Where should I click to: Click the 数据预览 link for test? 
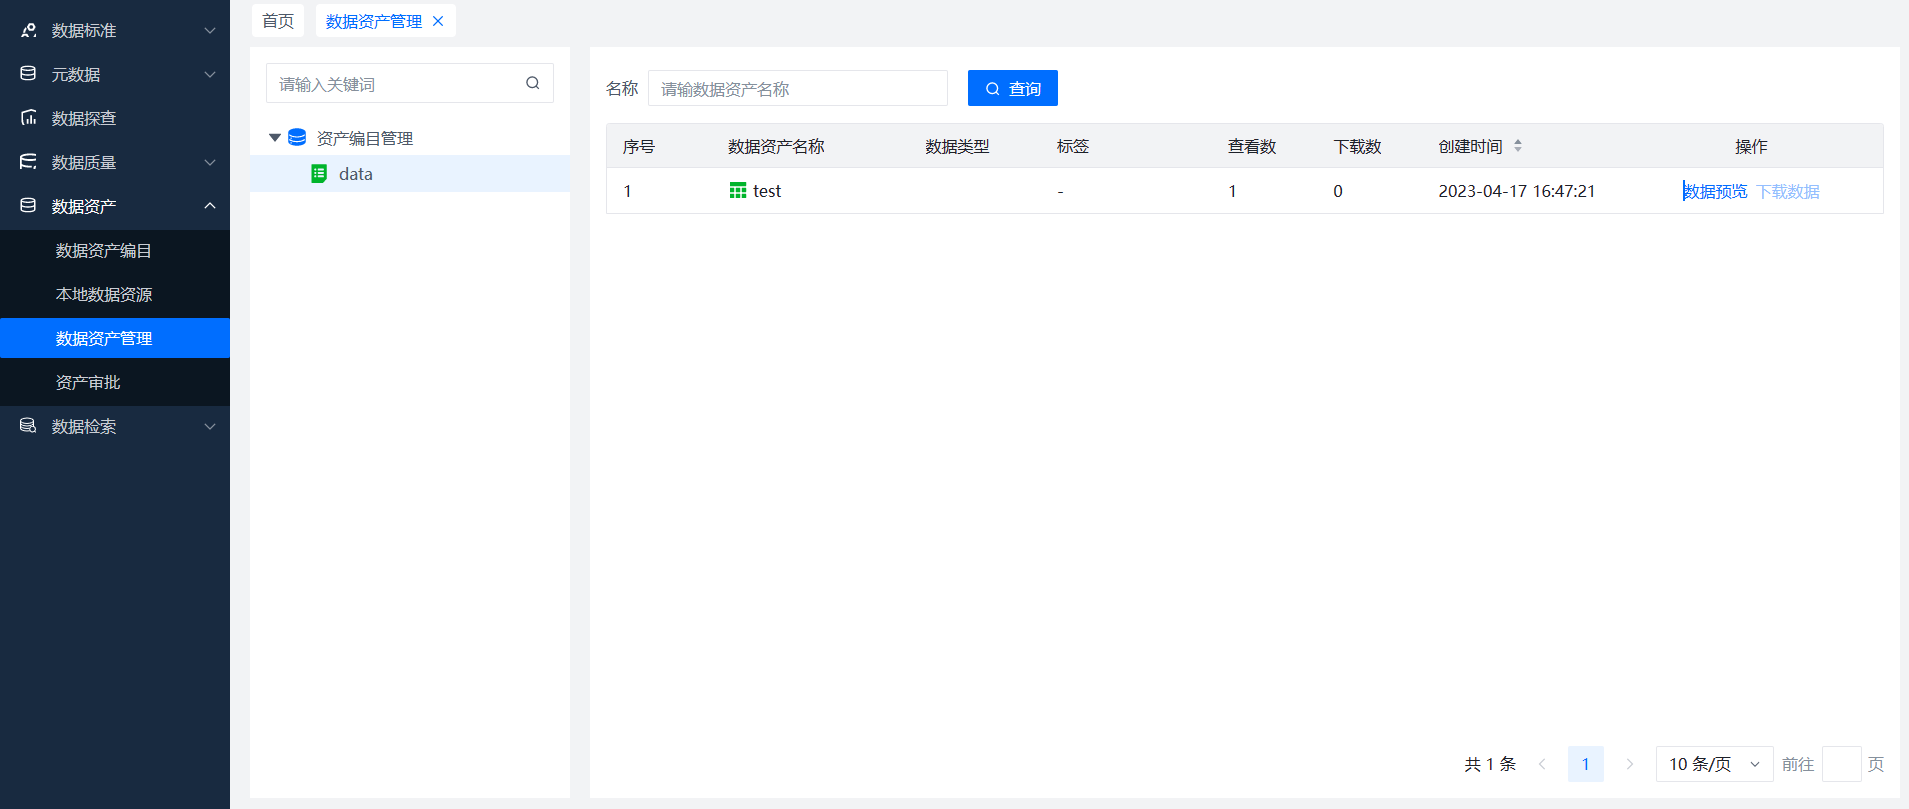pyautogui.click(x=1715, y=191)
